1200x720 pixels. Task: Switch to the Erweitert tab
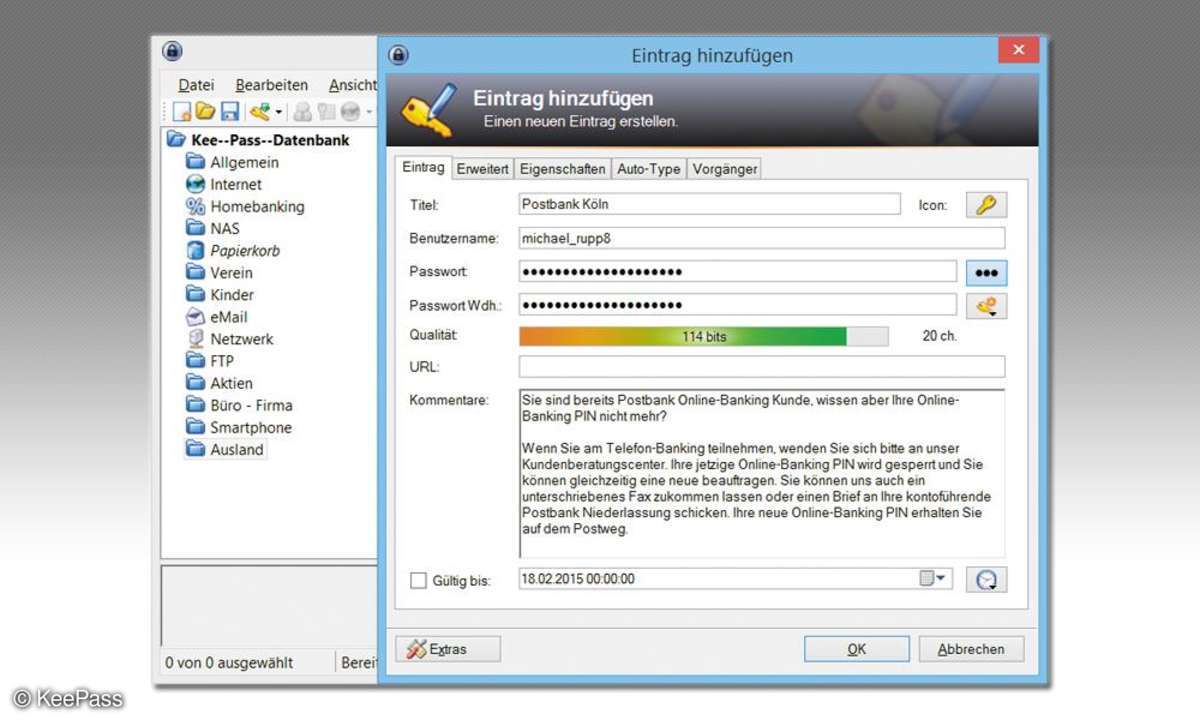(483, 169)
